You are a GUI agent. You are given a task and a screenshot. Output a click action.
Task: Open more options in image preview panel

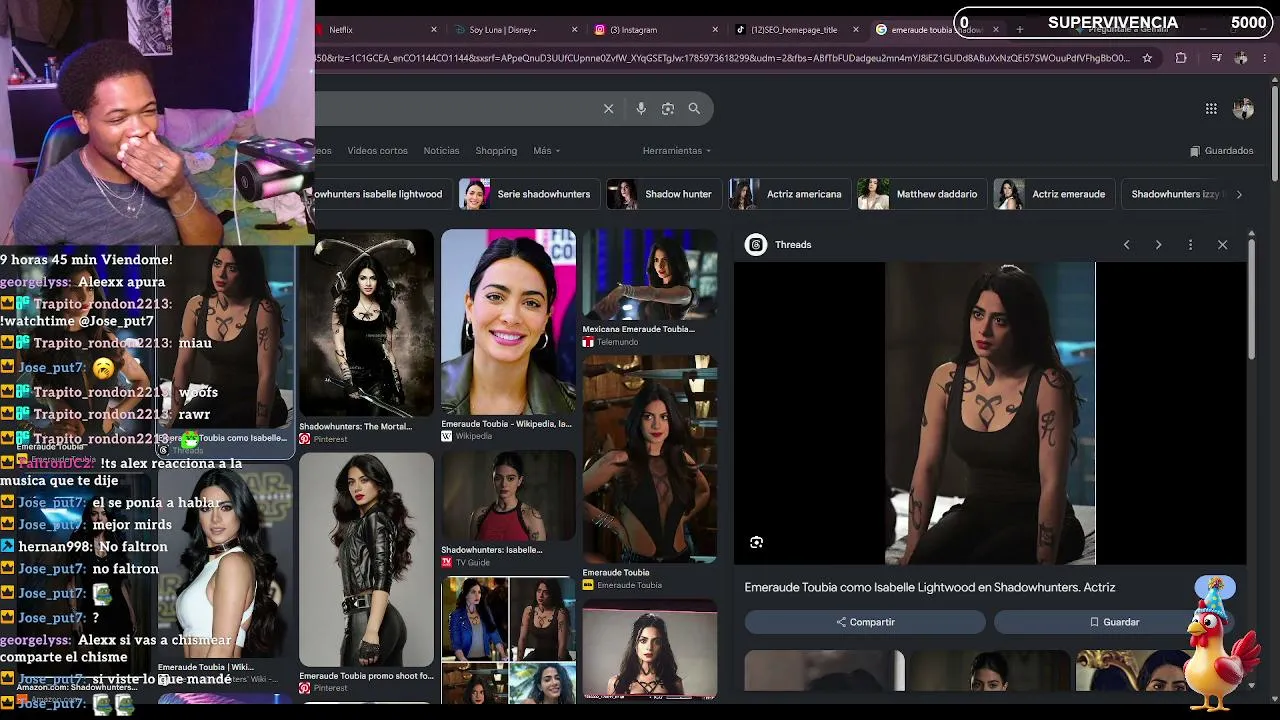1190,245
